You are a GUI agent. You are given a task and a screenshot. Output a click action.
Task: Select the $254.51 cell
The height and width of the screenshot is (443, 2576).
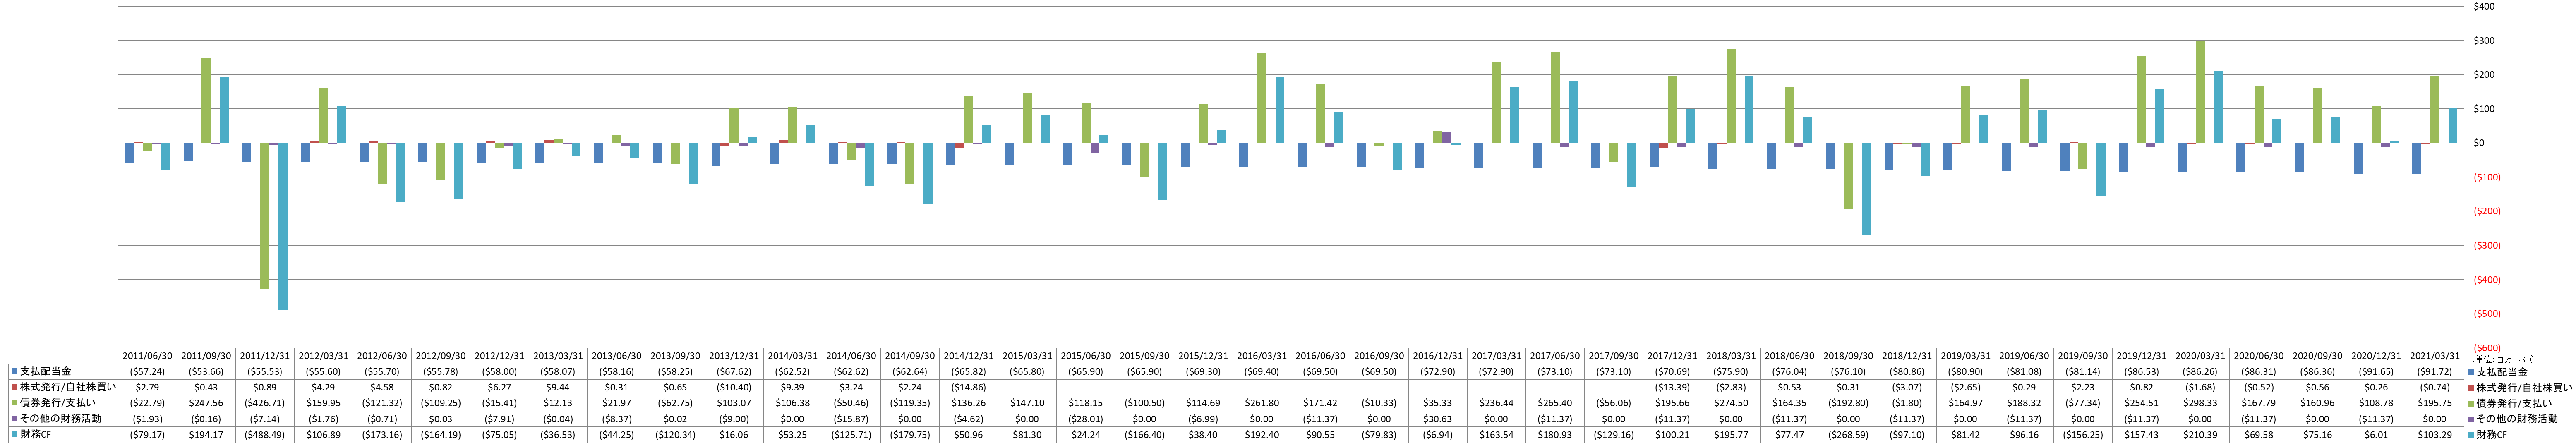tap(2141, 403)
